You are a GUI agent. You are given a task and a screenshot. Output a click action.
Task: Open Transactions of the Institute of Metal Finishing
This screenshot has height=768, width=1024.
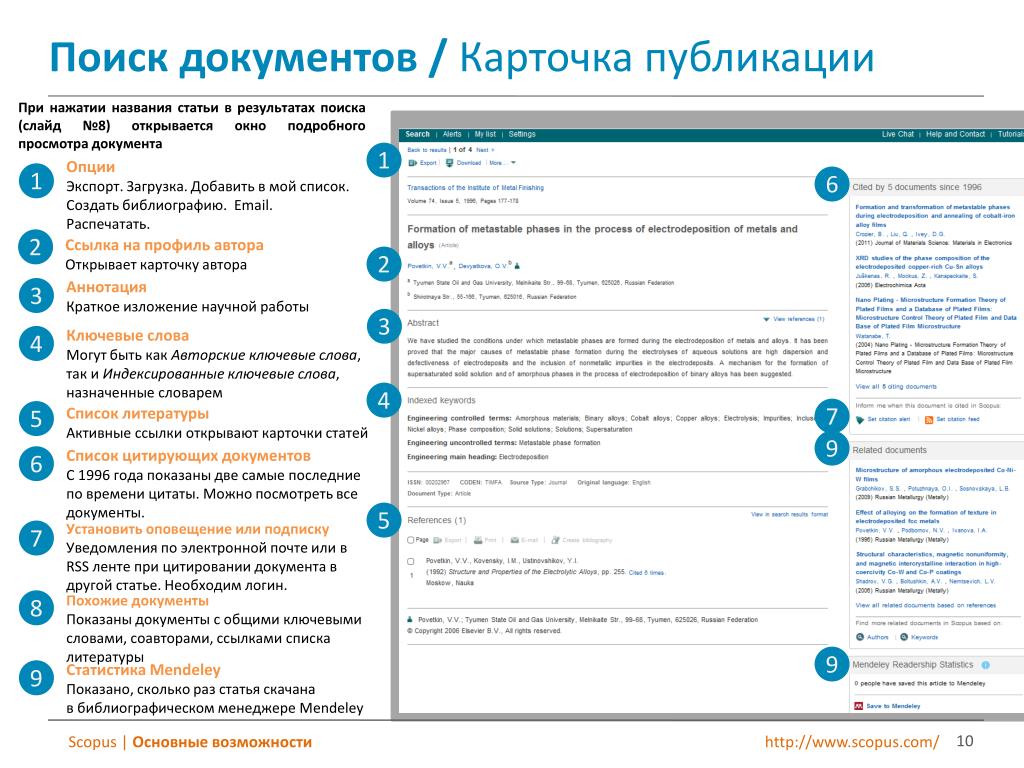click(475, 187)
